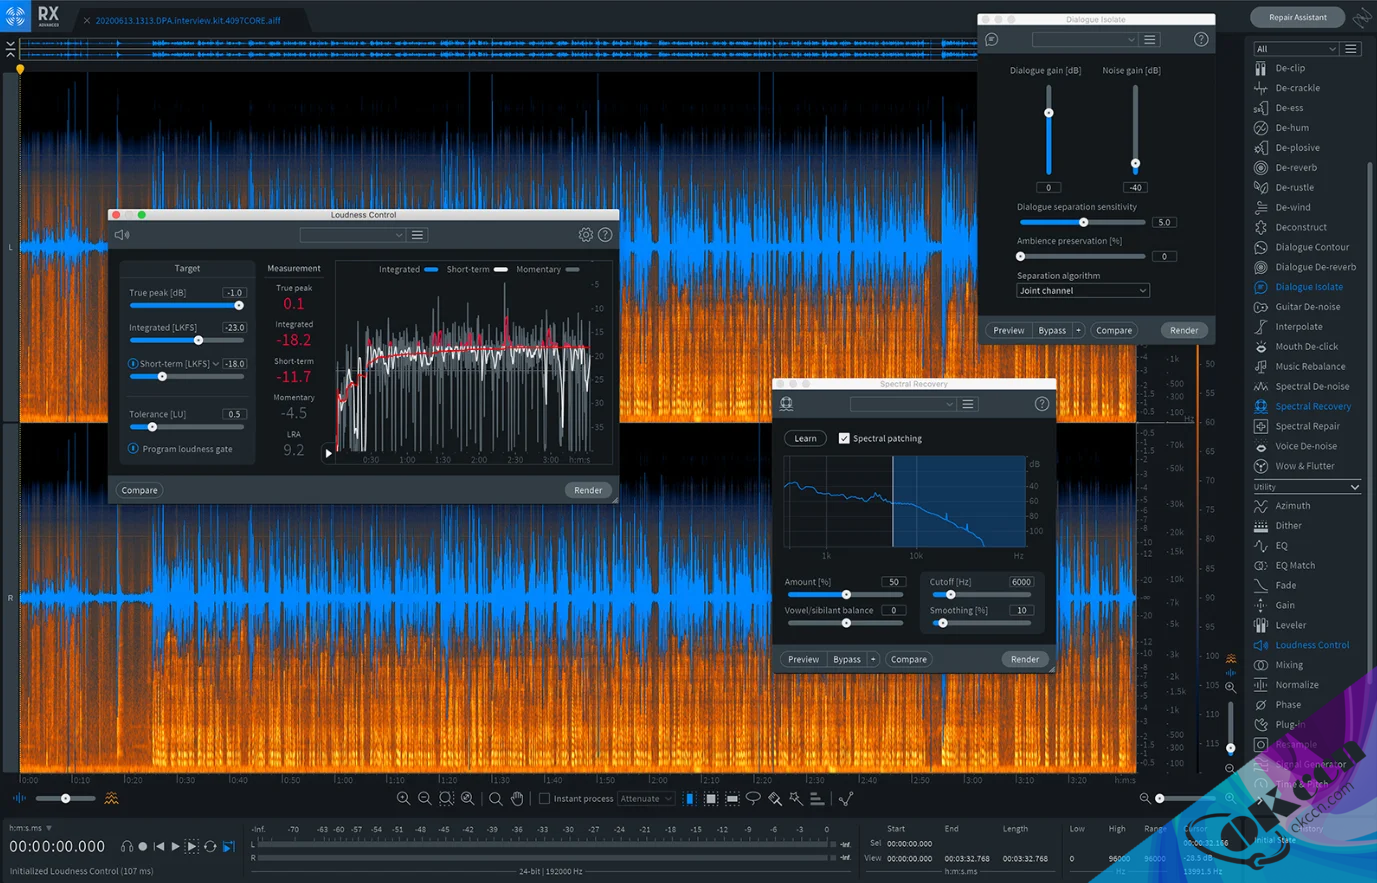Toggle loop playback in the transport
Viewport: 1377px width, 883px height.
[x=210, y=847]
